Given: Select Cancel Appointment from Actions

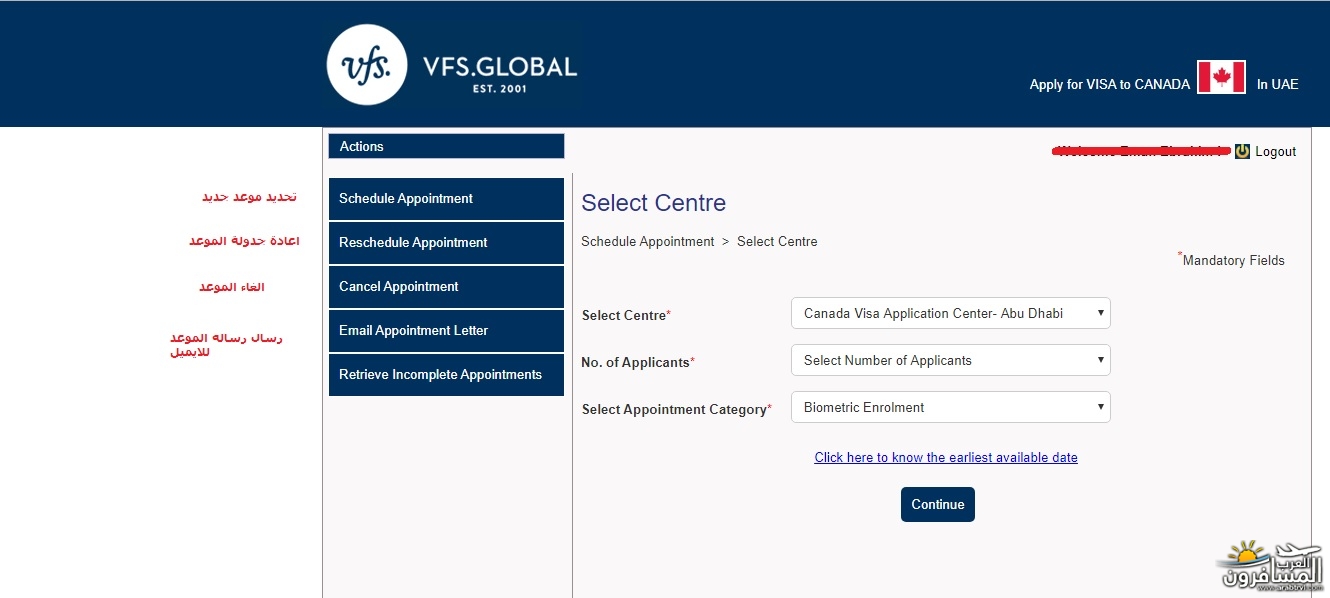Looking at the screenshot, I should [x=446, y=286].
